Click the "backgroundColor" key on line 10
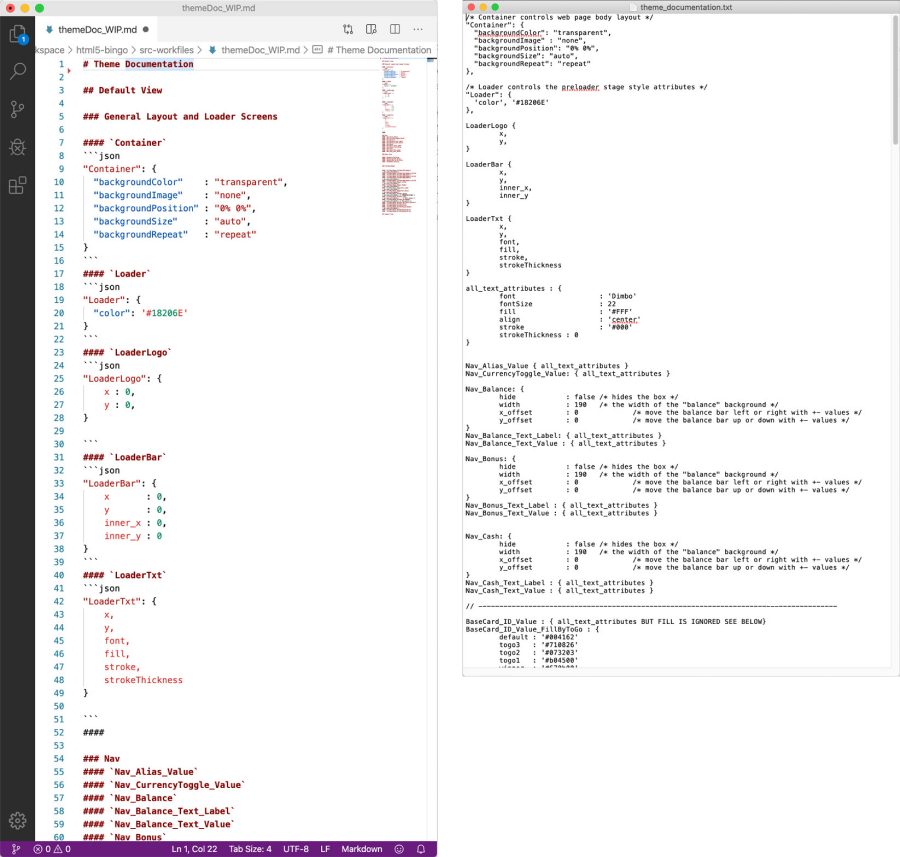Screen dimensions: 900x857 point(138,182)
